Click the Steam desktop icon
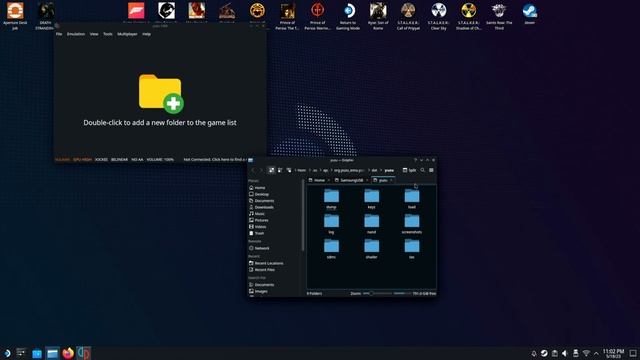The image size is (640, 360). (x=529, y=13)
